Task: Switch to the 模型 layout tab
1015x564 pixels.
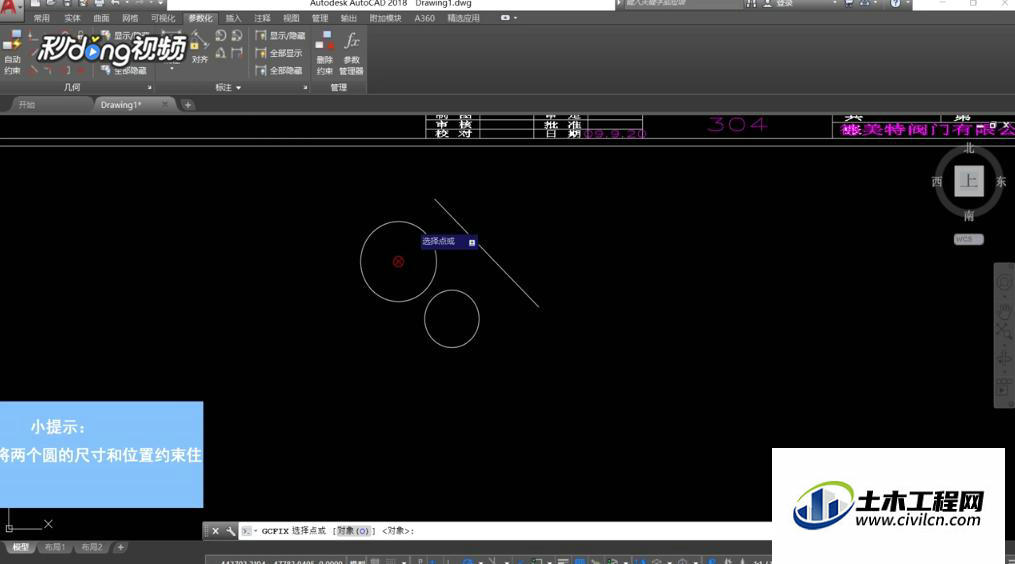Action: pos(21,547)
